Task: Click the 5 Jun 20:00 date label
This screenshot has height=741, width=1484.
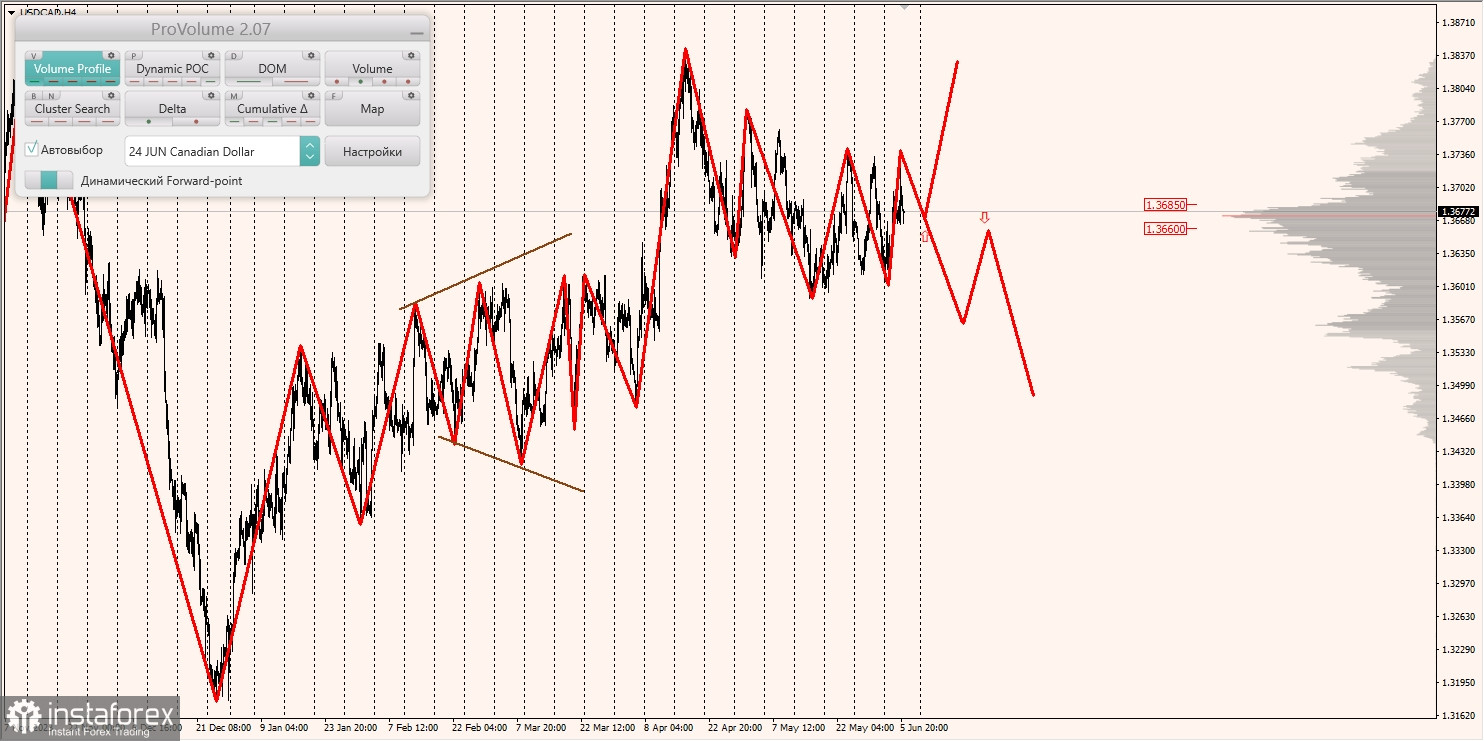Action: (x=924, y=728)
